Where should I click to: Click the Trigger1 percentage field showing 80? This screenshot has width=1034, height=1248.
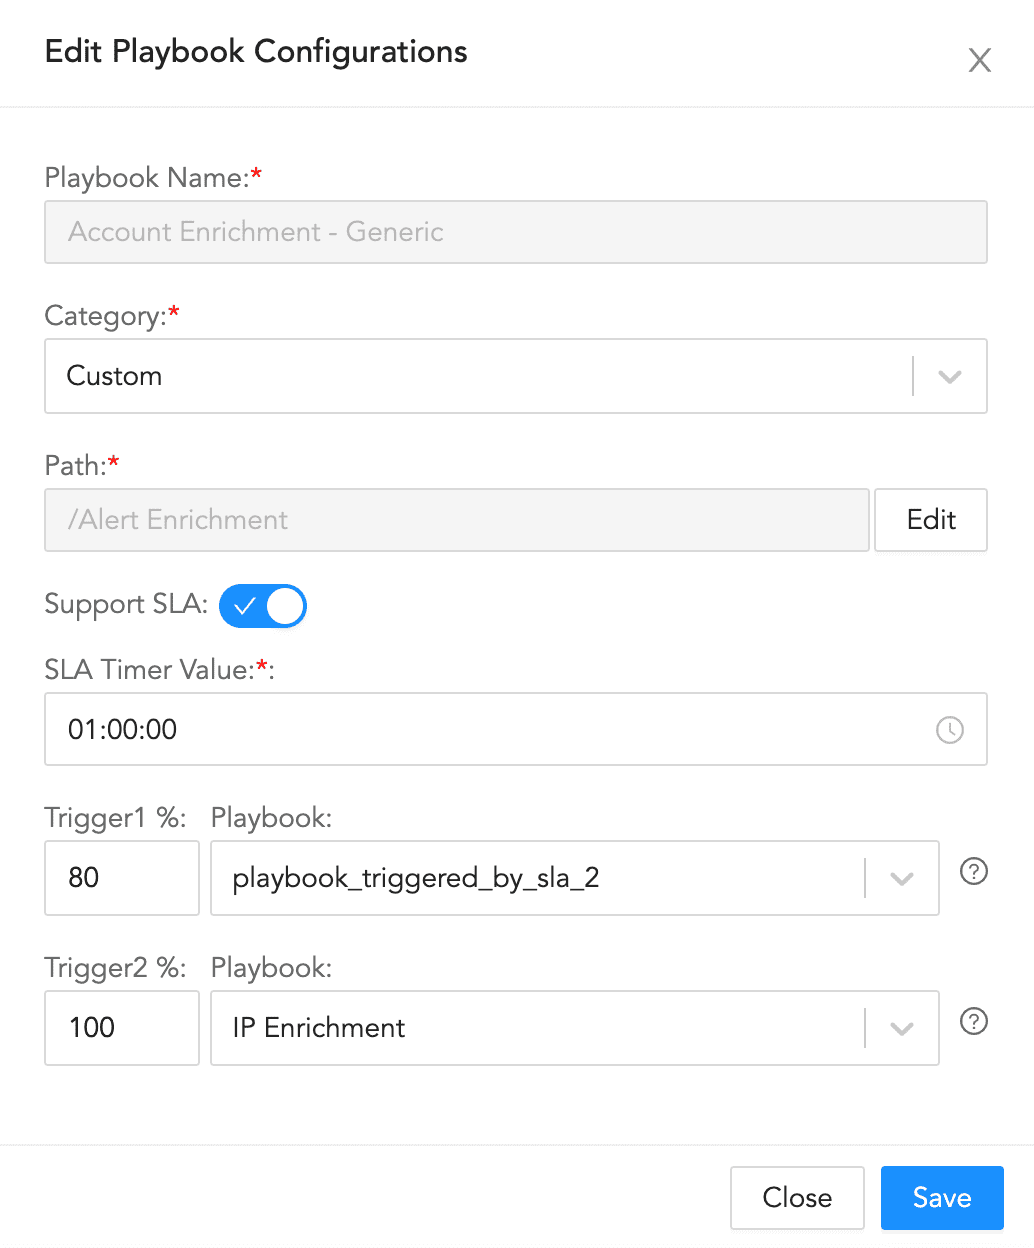point(121,878)
